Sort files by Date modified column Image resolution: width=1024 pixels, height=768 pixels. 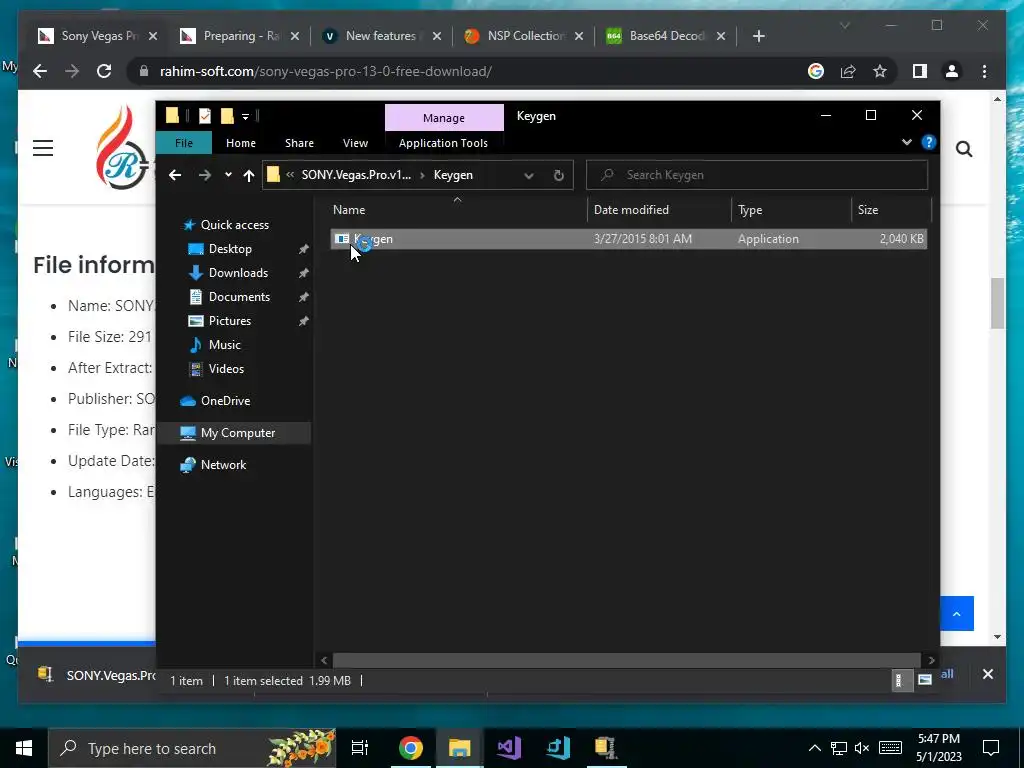coord(659,210)
